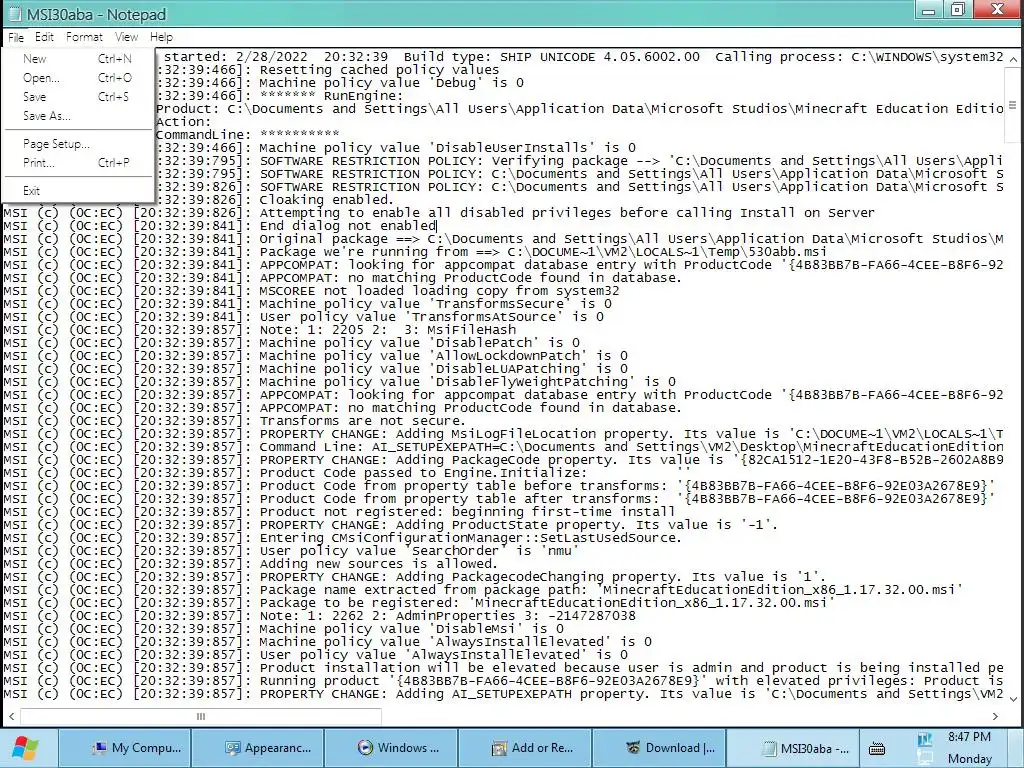Click 'Package we're running from' line

(543, 252)
